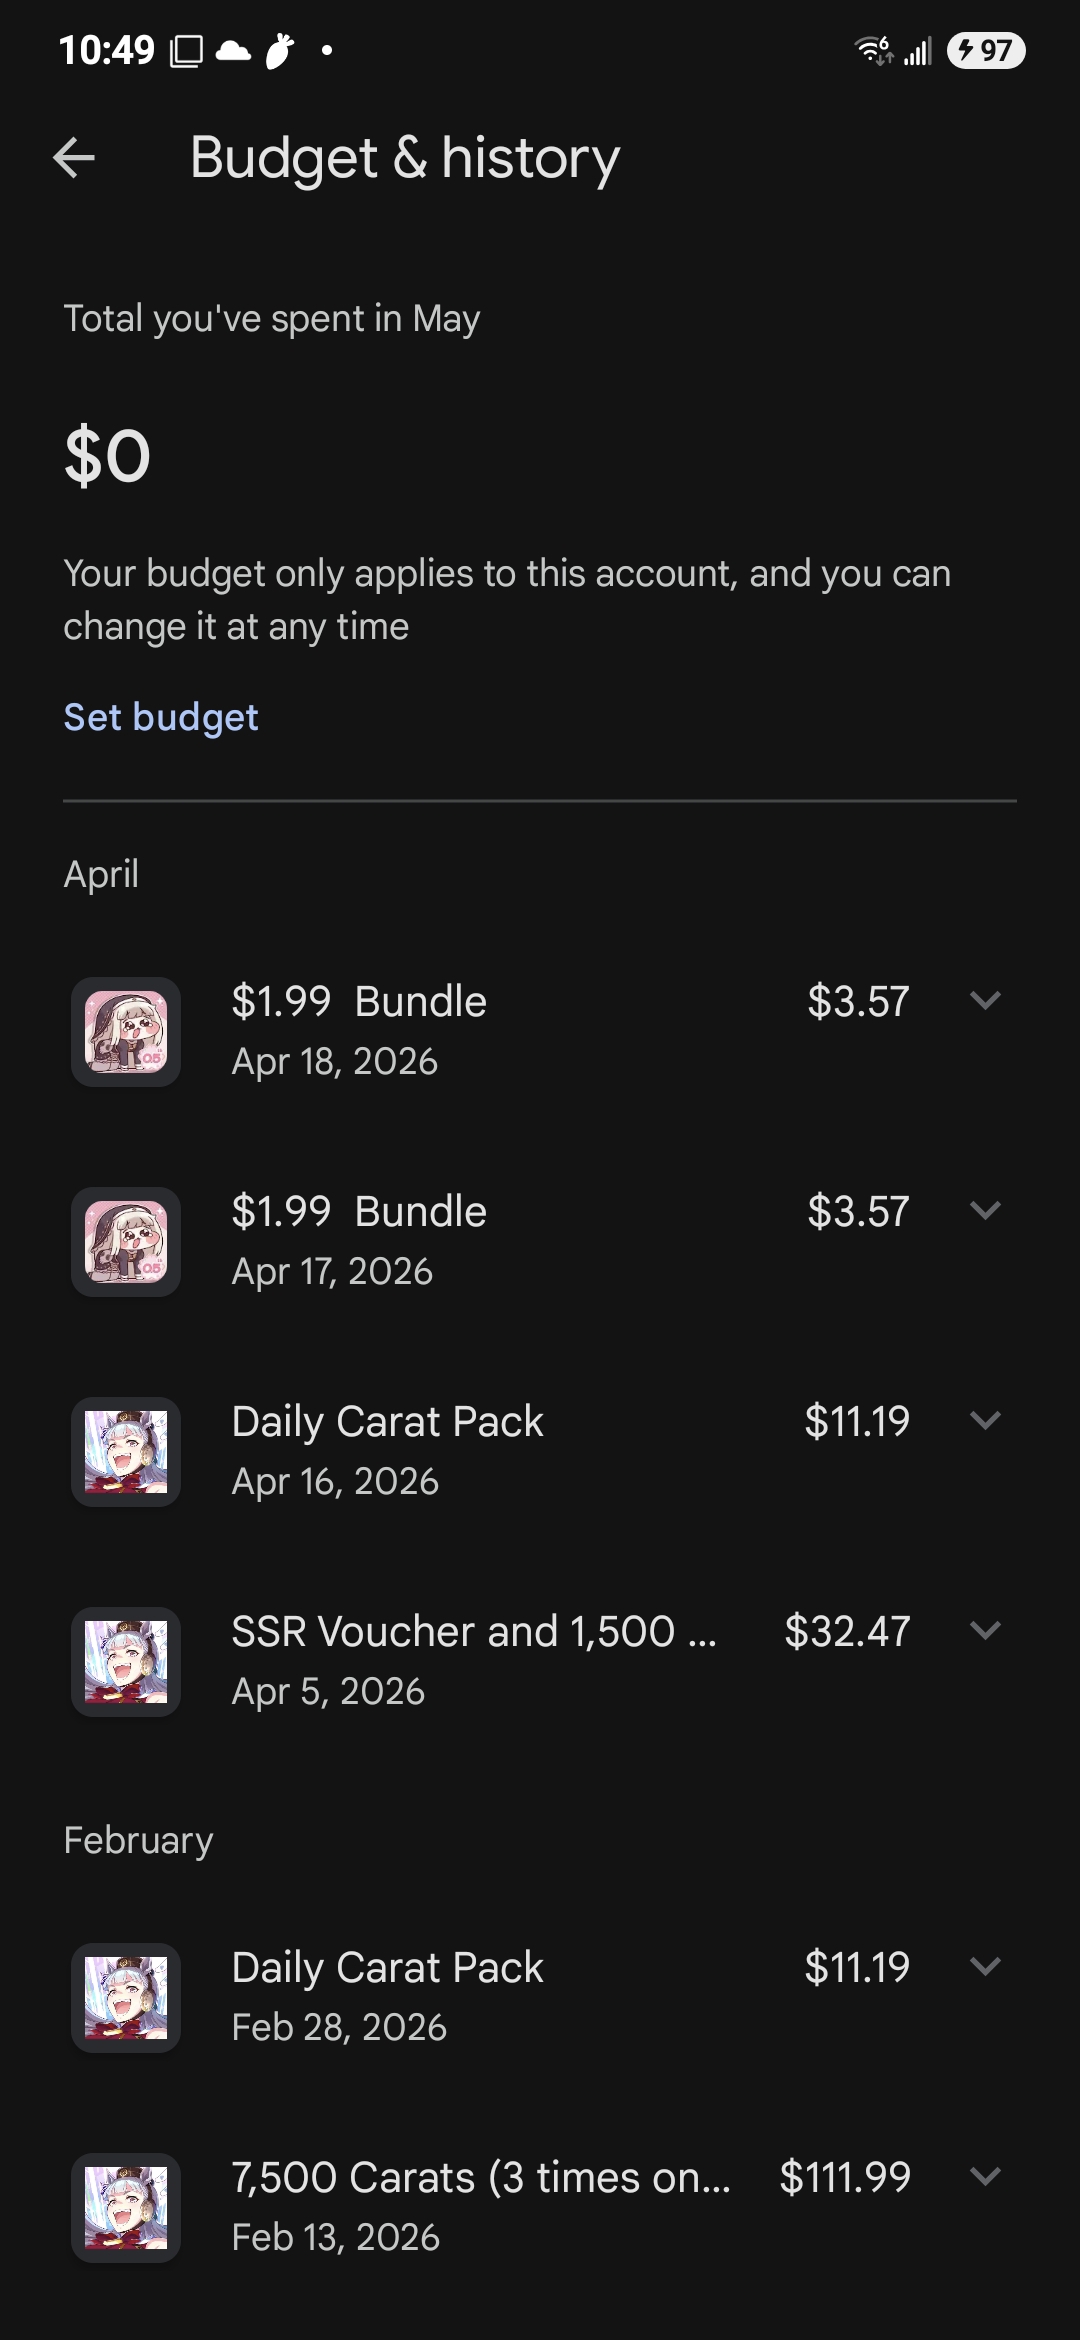Expand the Feb 28 Daily Carat Pack chevron
This screenshot has height=2340, width=1080.
pos(986,1966)
